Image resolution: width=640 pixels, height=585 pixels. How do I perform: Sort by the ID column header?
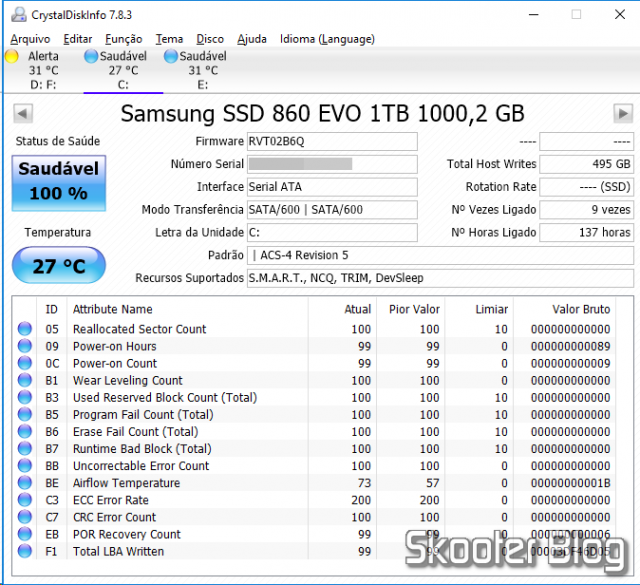pyautogui.click(x=51, y=309)
